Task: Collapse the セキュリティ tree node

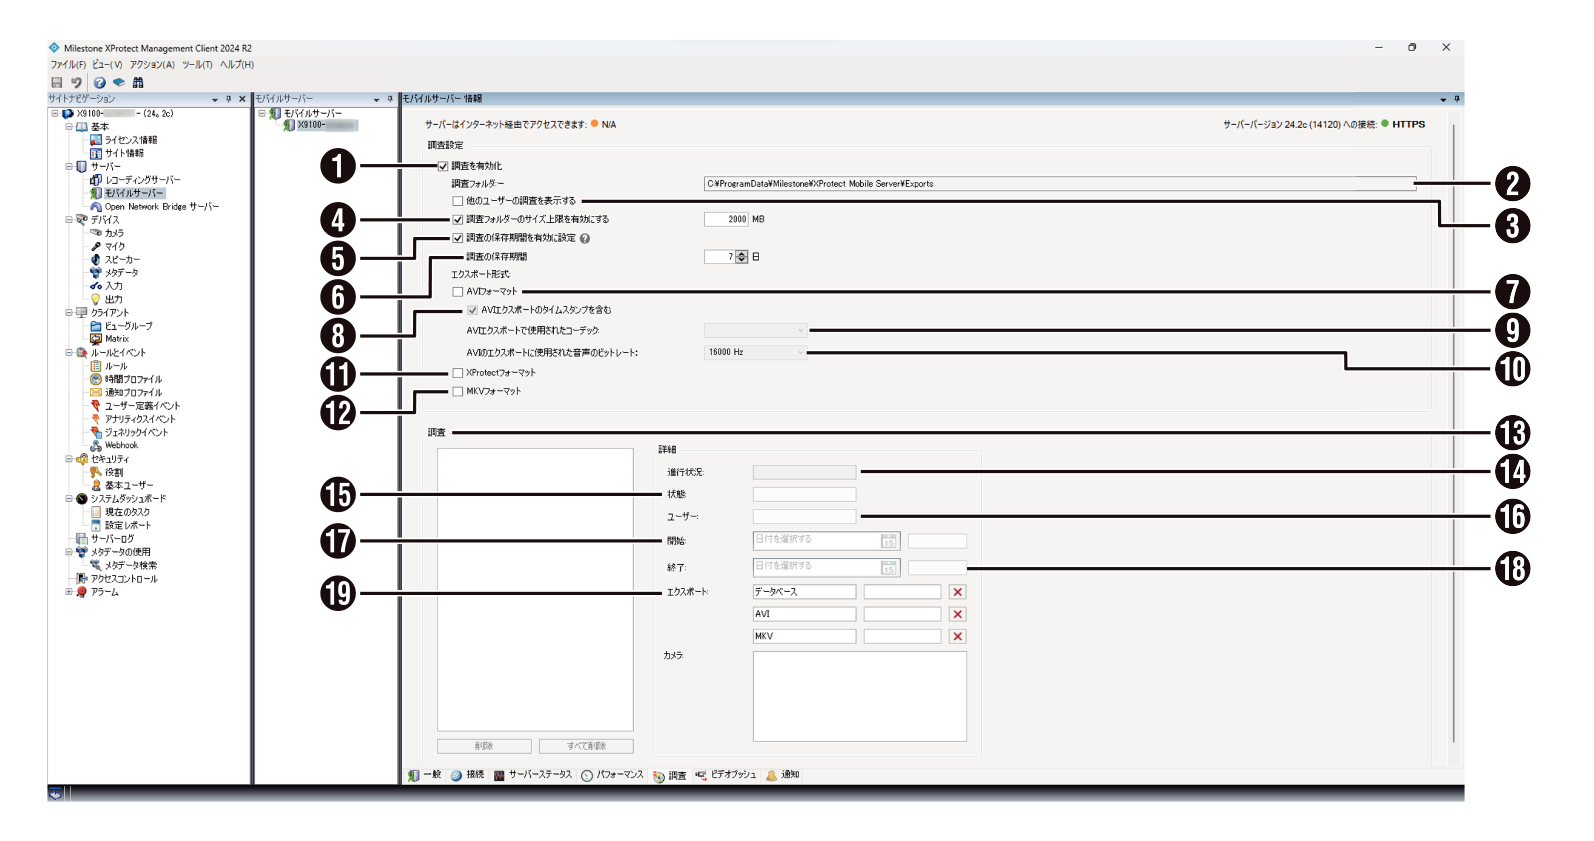Action: coord(69,459)
